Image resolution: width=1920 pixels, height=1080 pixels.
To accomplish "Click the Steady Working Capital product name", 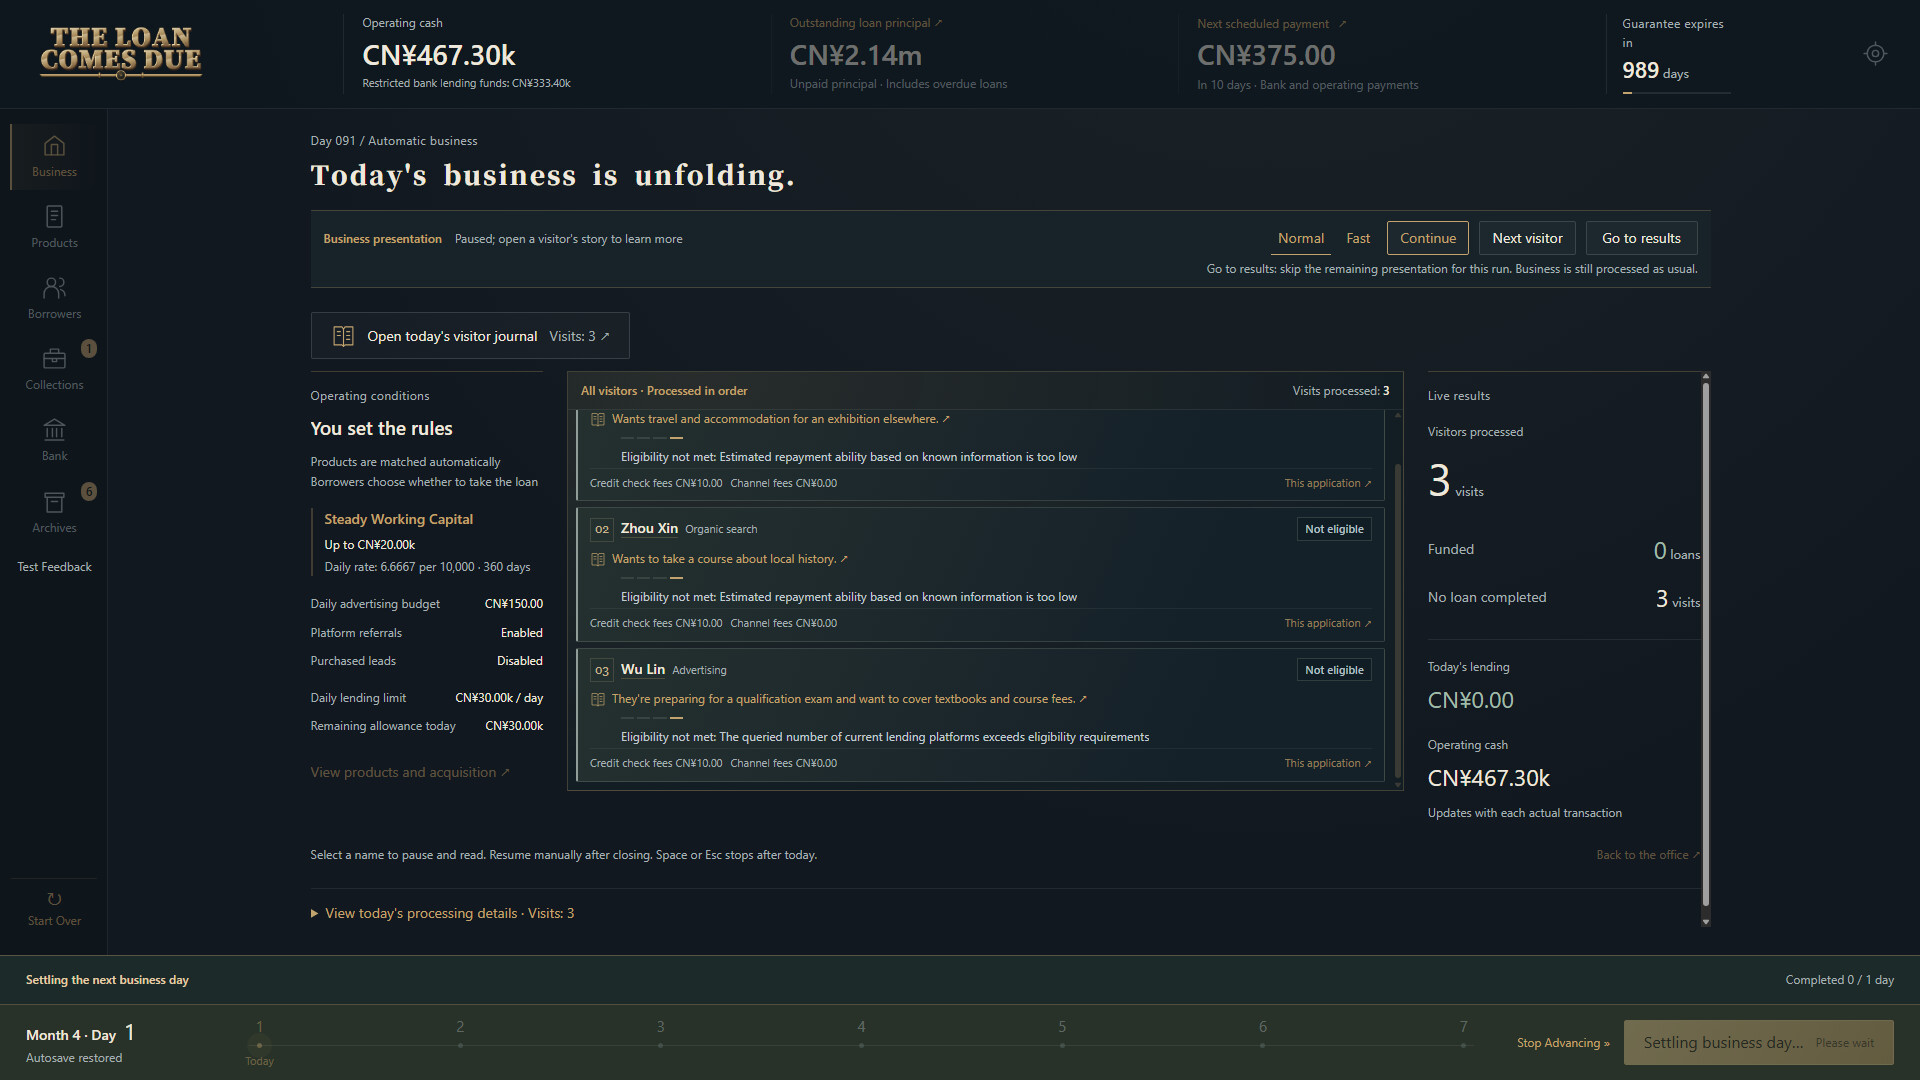I will (x=398, y=520).
